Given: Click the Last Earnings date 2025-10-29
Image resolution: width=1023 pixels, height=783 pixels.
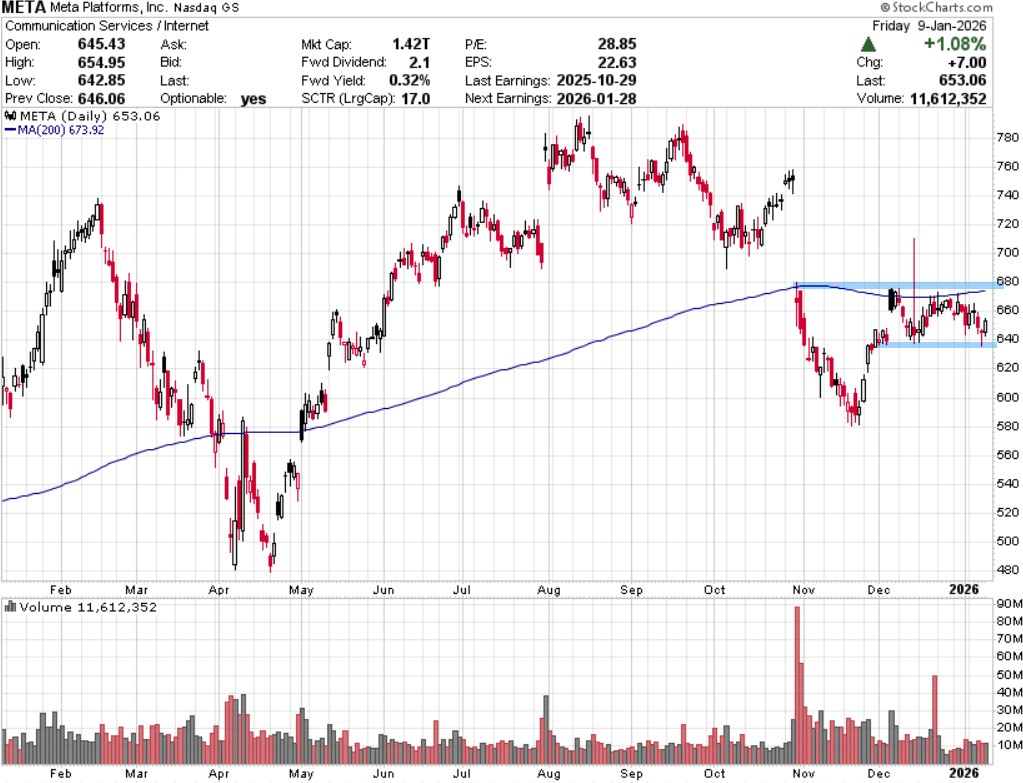Looking at the screenshot, I should coord(596,80).
